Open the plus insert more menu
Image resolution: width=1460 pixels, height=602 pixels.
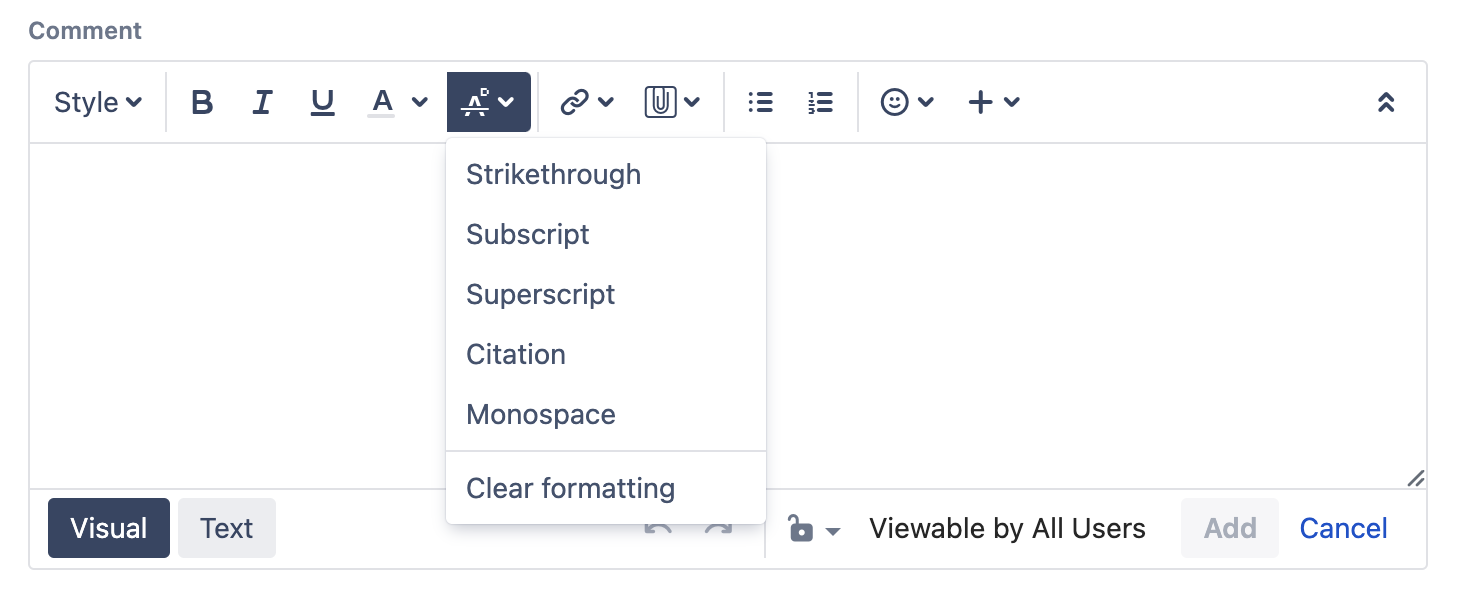pos(981,102)
